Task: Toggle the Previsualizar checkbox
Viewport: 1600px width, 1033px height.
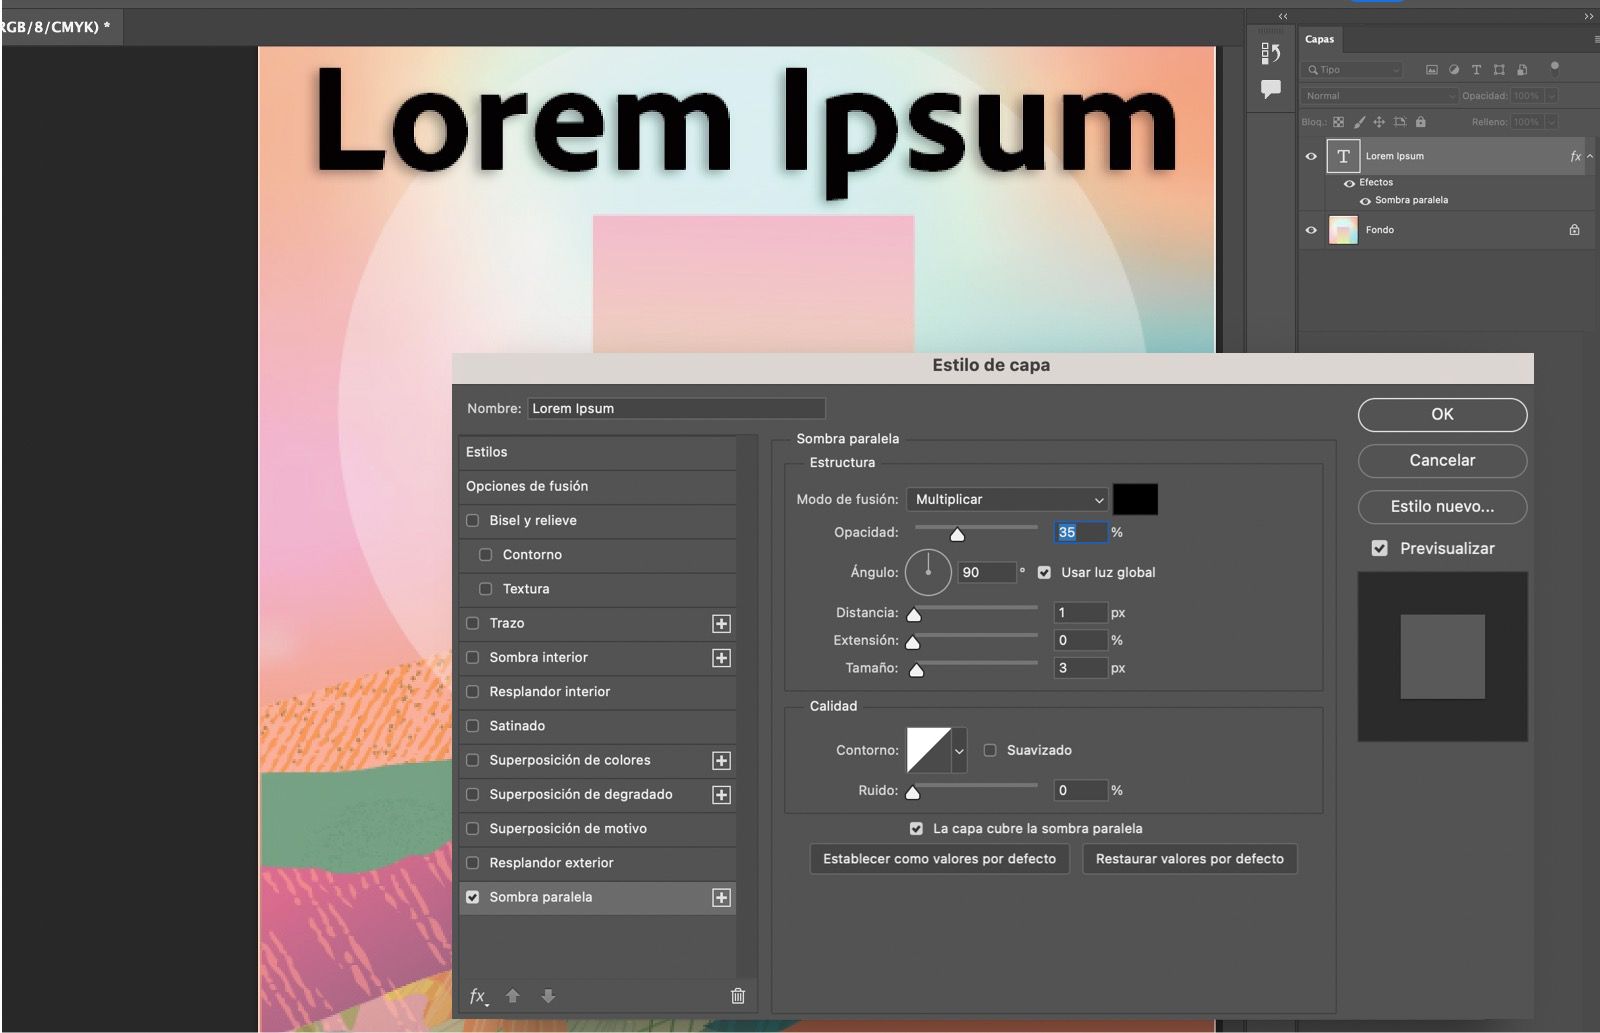Action: (x=1380, y=549)
